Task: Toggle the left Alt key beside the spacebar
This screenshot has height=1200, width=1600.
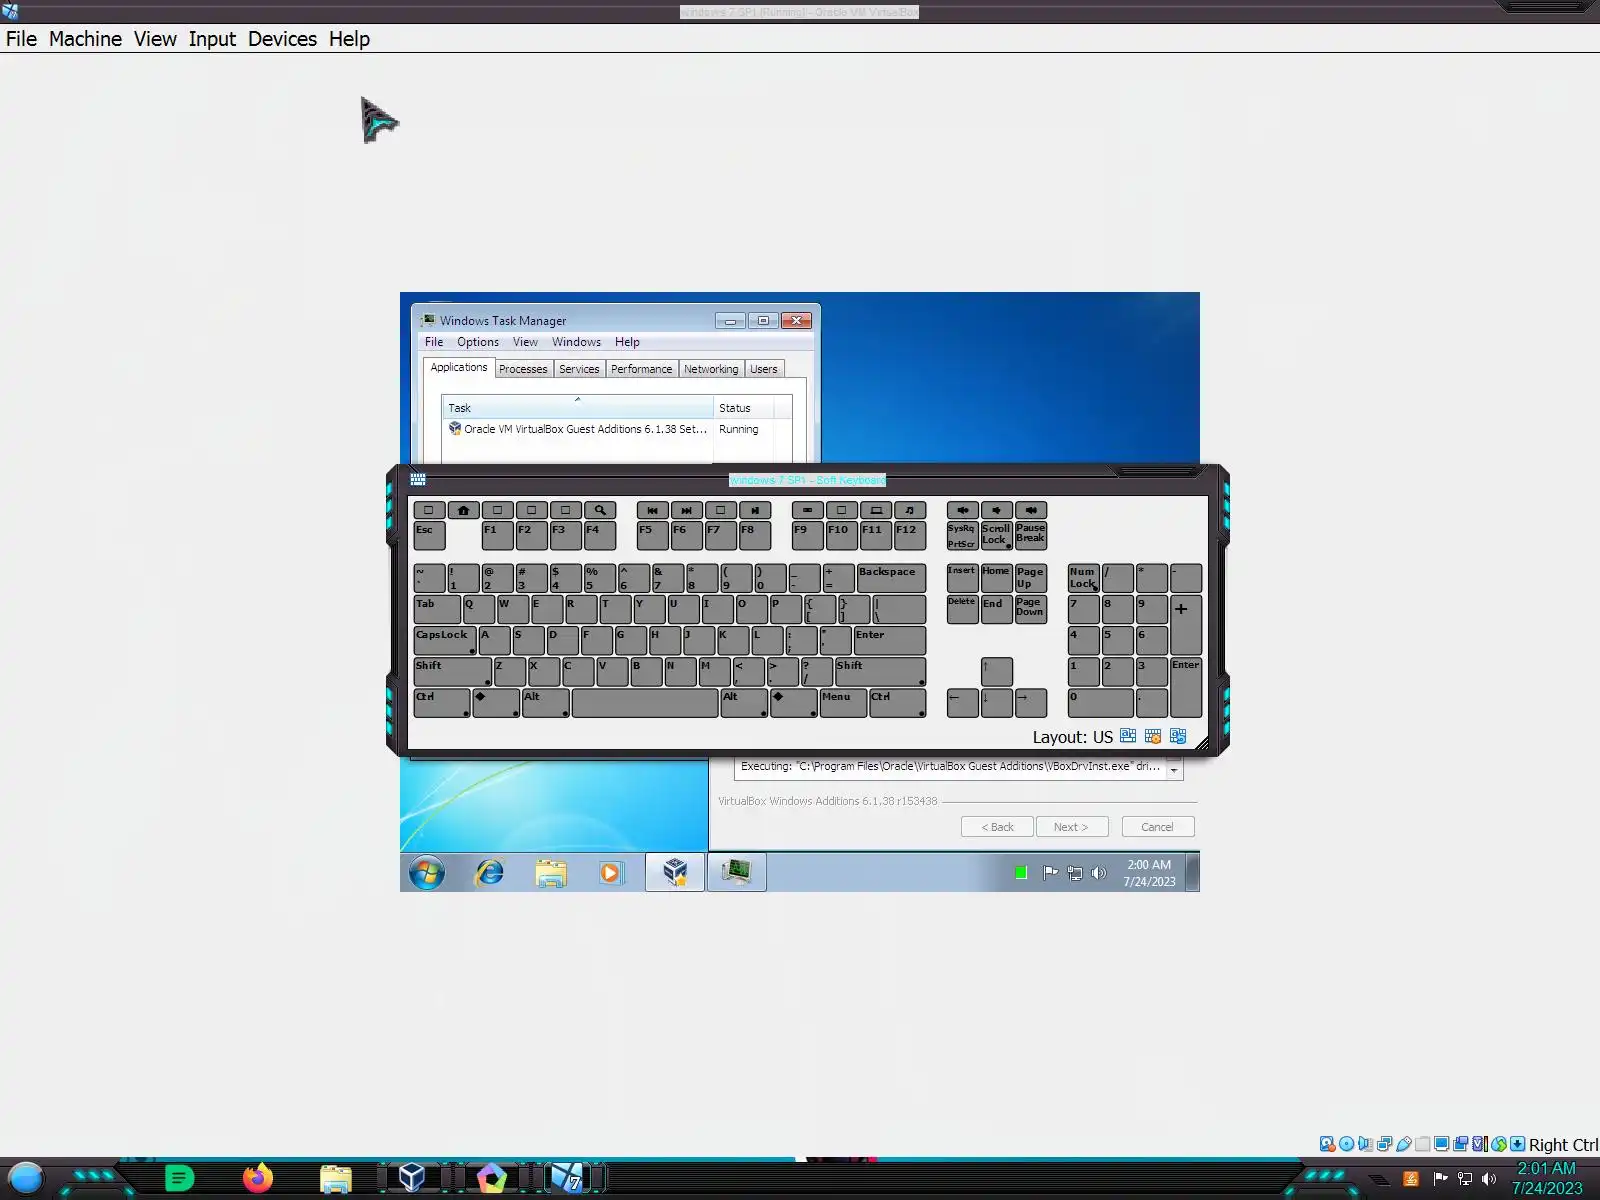Action: coord(545,703)
